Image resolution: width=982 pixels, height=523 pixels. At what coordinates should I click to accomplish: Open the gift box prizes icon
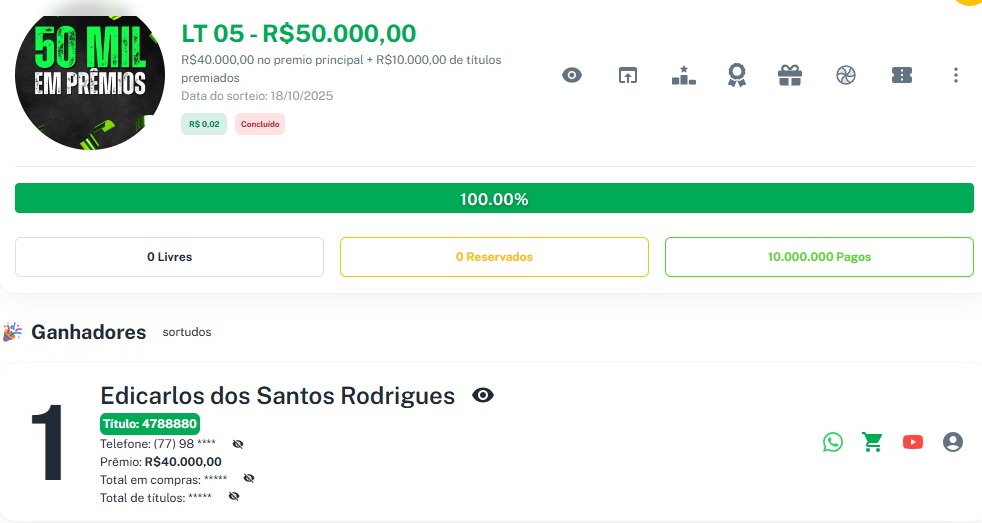(x=791, y=75)
